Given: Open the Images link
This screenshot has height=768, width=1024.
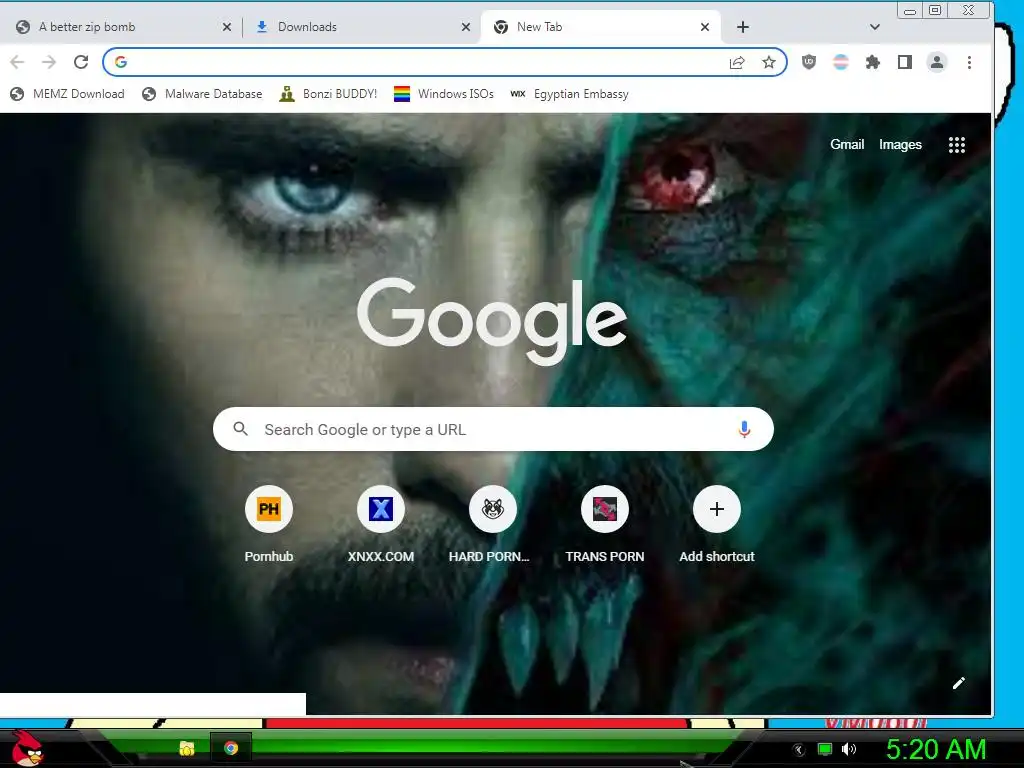Looking at the screenshot, I should 900,144.
